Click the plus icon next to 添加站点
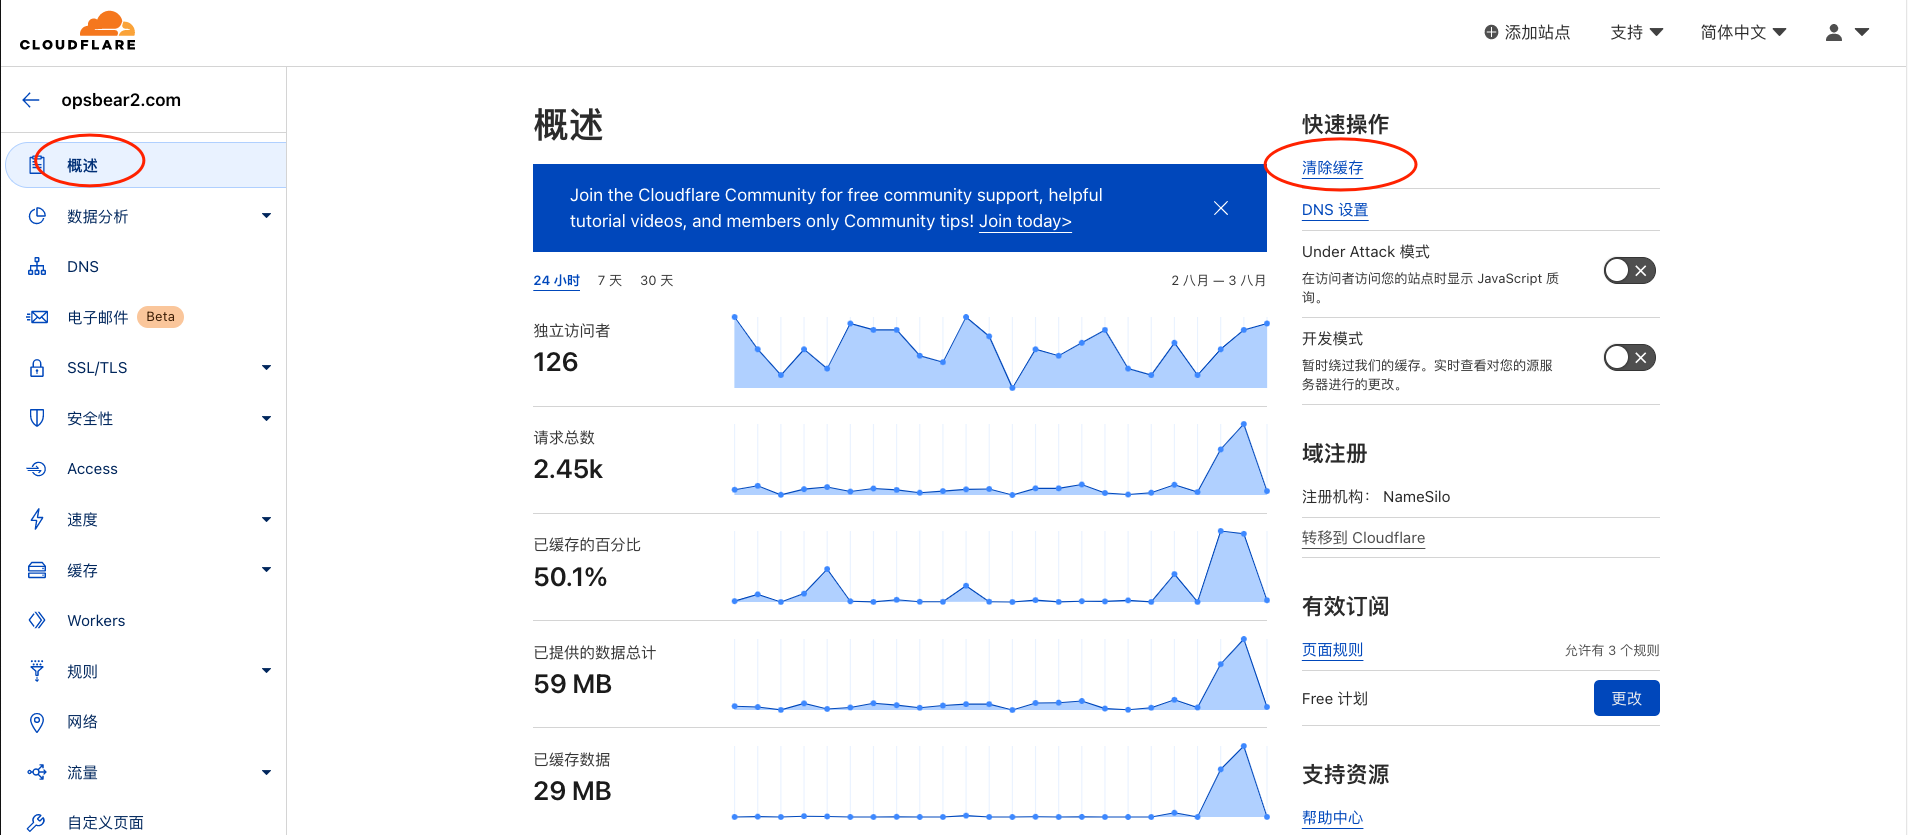 pyautogui.click(x=1491, y=32)
